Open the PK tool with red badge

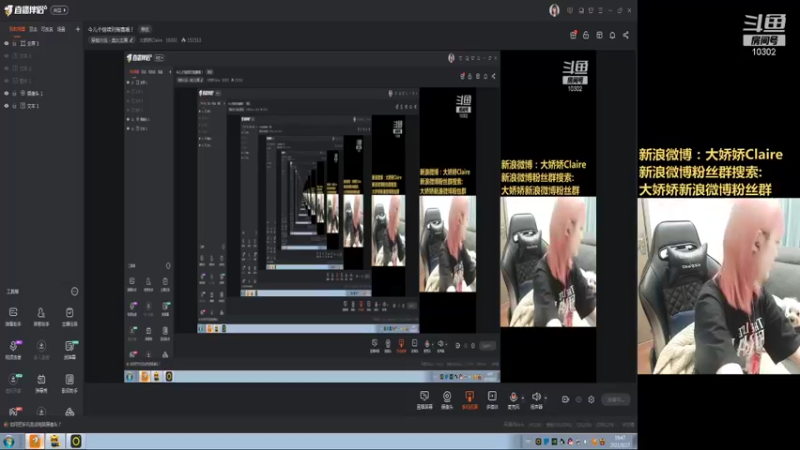[13, 411]
